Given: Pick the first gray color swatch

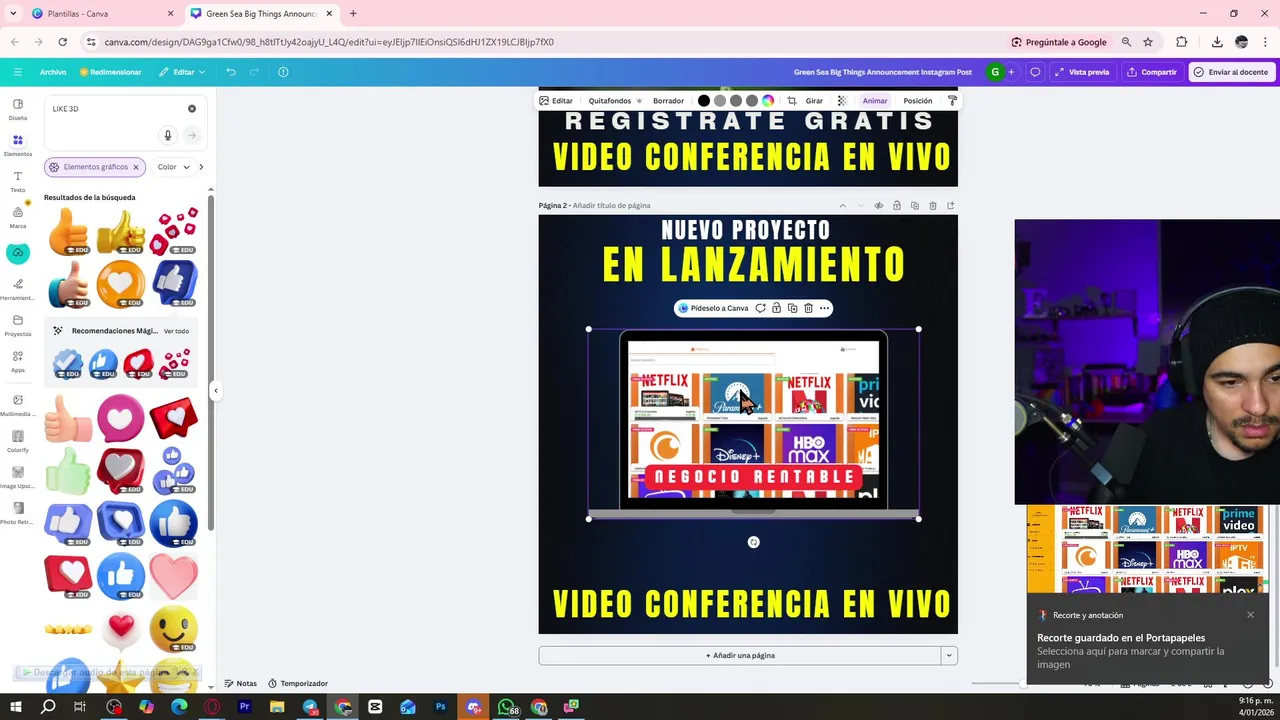Looking at the screenshot, I should coord(720,101).
